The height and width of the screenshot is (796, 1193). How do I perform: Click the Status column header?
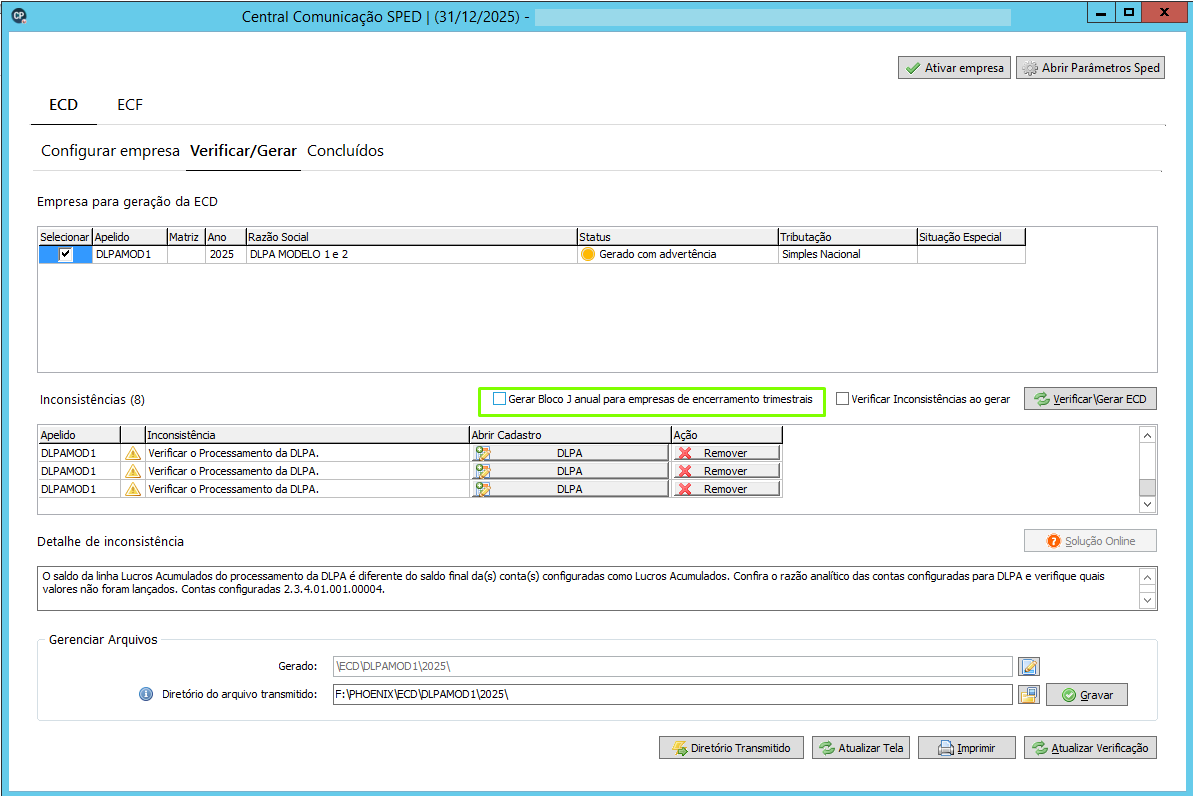677,237
